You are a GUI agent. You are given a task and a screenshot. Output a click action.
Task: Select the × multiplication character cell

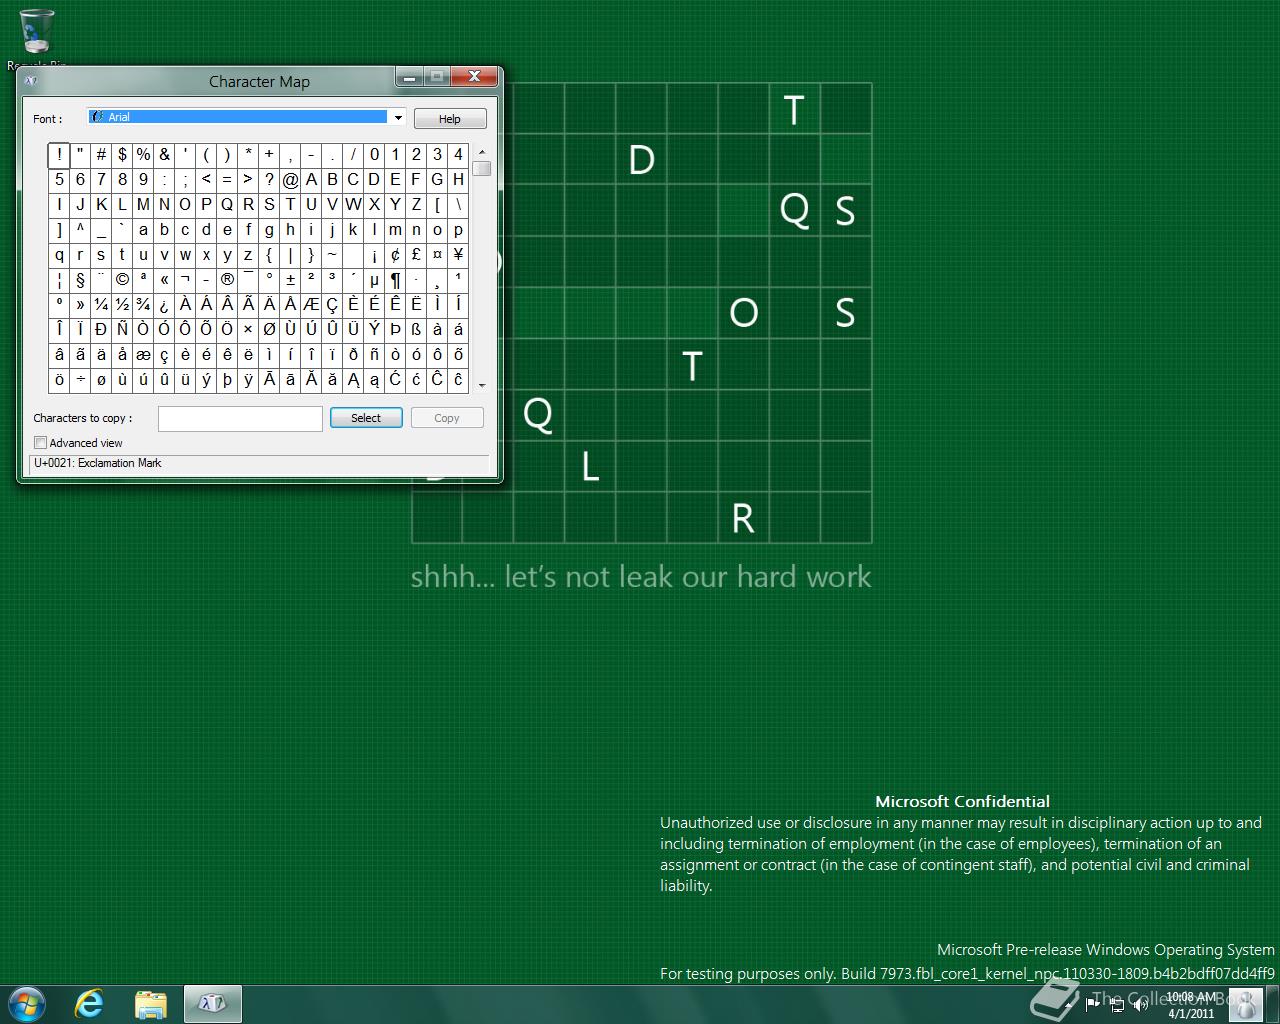248,329
